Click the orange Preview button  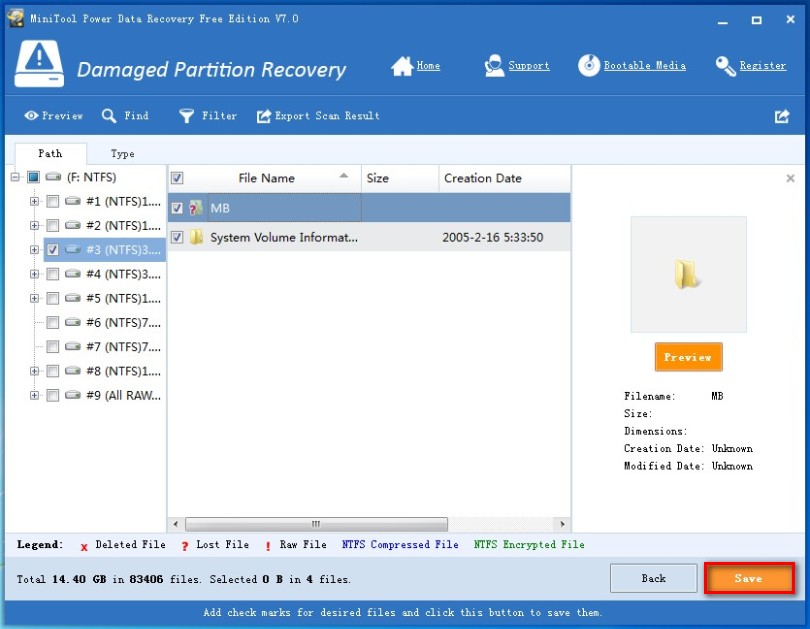point(688,357)
